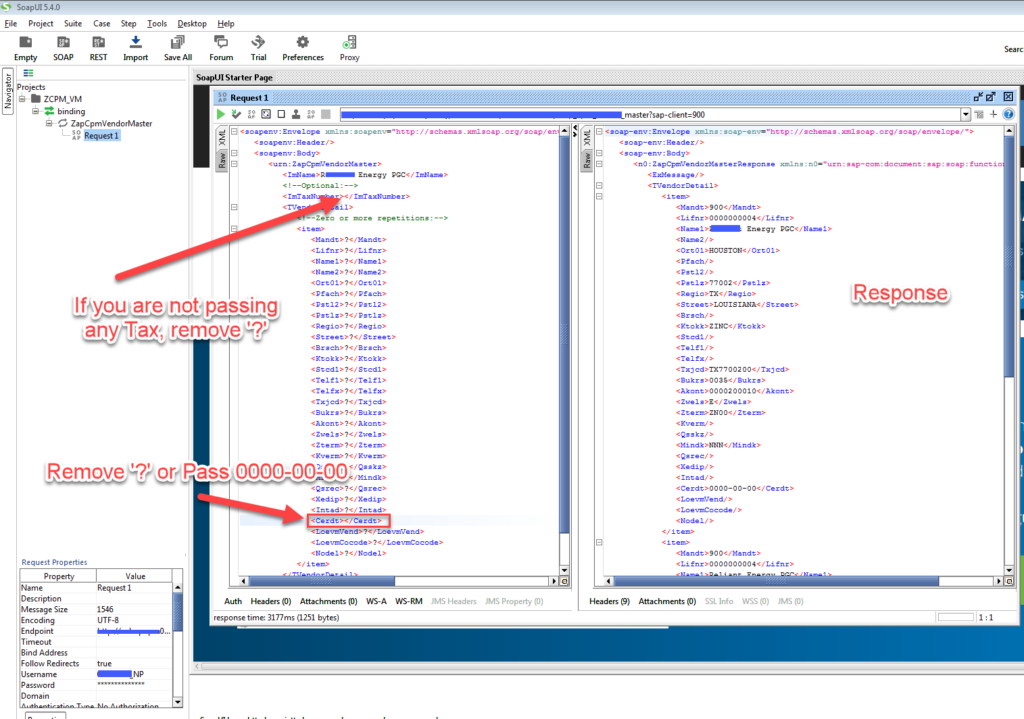Viewport: 1024px width, 719px height.
Task: Click the create empty request square icon
Action: pyautogui.click(x=281, y=114)
